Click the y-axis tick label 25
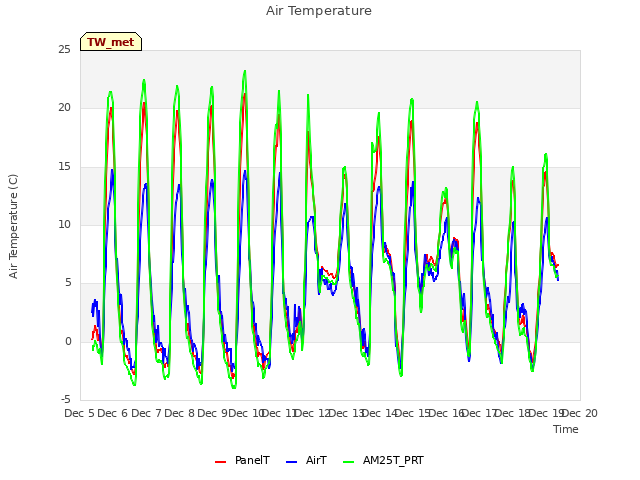Image resolution: width=640 pixels, height=480 pixels. 64,49
